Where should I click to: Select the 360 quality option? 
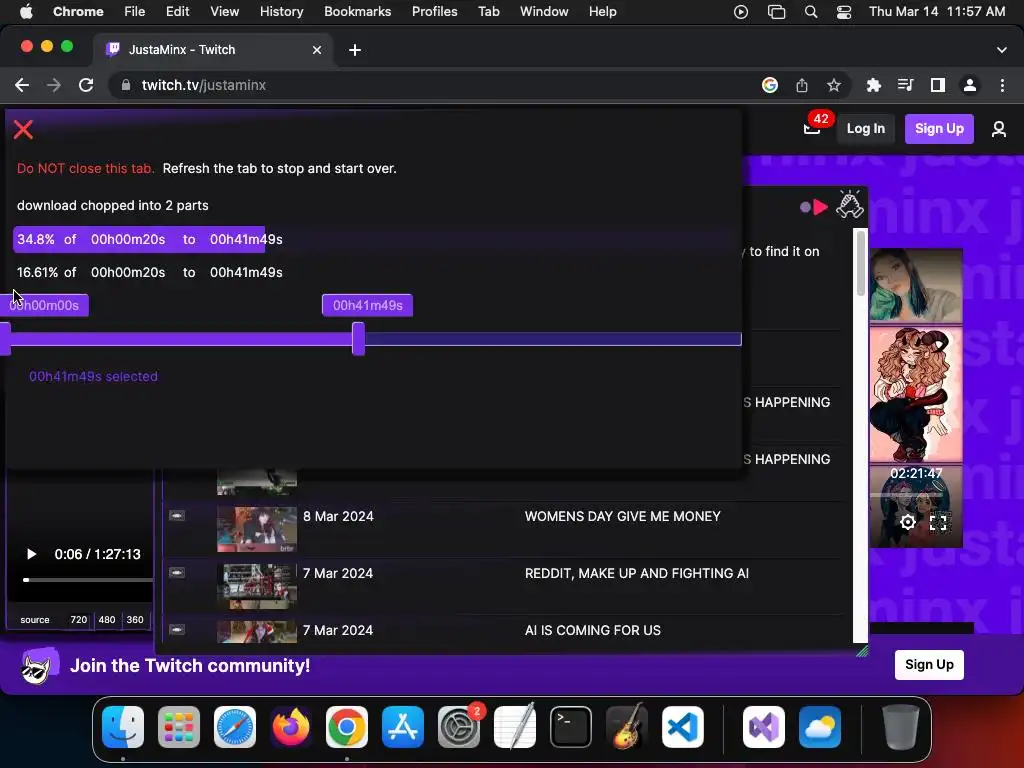[135, 620]
